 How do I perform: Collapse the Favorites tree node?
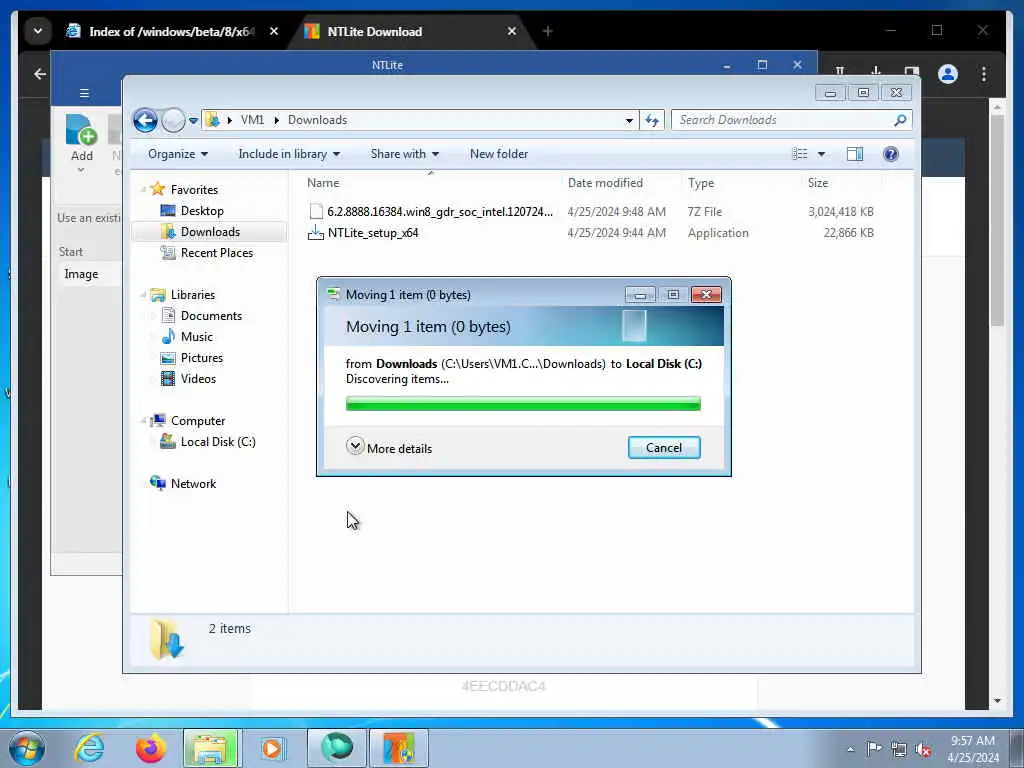coord(143,189)
